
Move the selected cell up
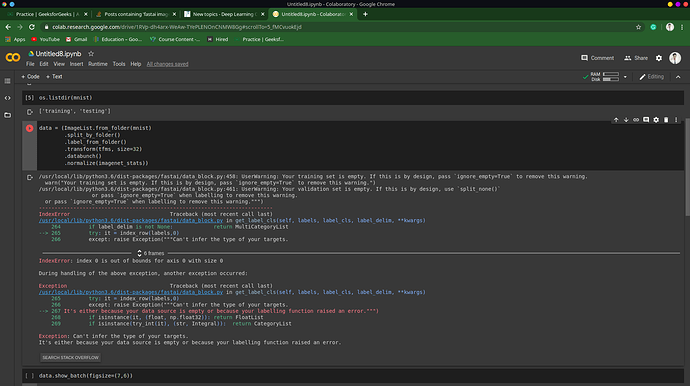[x=616, y=120]
